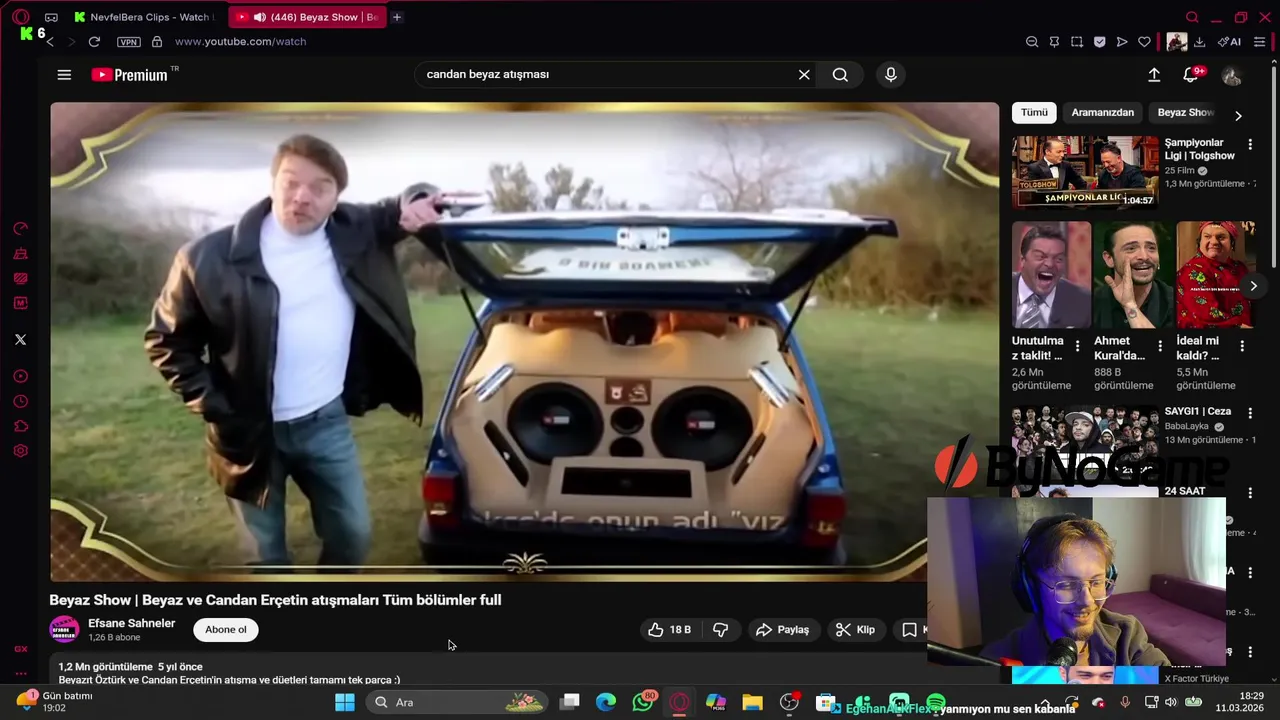Open settings gear in Opera sidebar
This screenshot has height=720, width=1280.
[20, 451]
